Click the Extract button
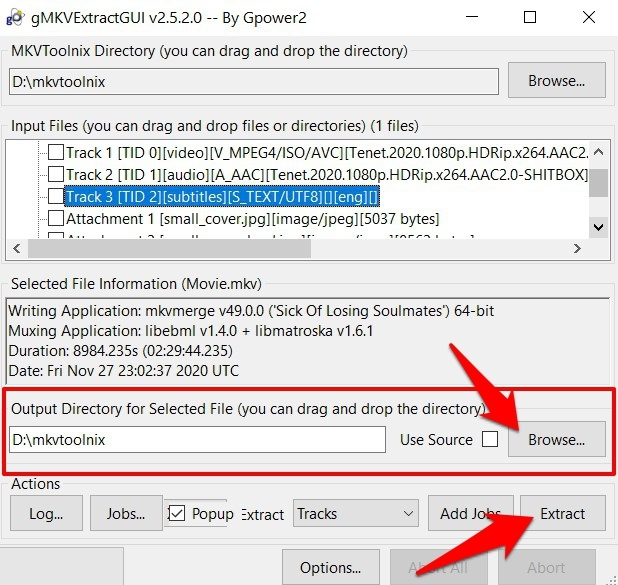Image resolution: width=618 pixels, height=585 pixels. pos(563,513)
